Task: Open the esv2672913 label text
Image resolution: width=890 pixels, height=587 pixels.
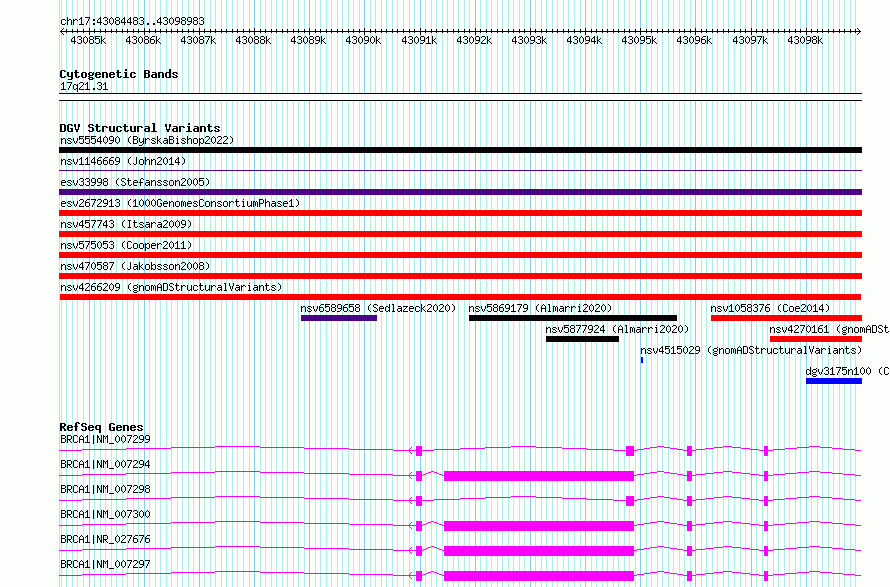Action: tap(180, 203)
